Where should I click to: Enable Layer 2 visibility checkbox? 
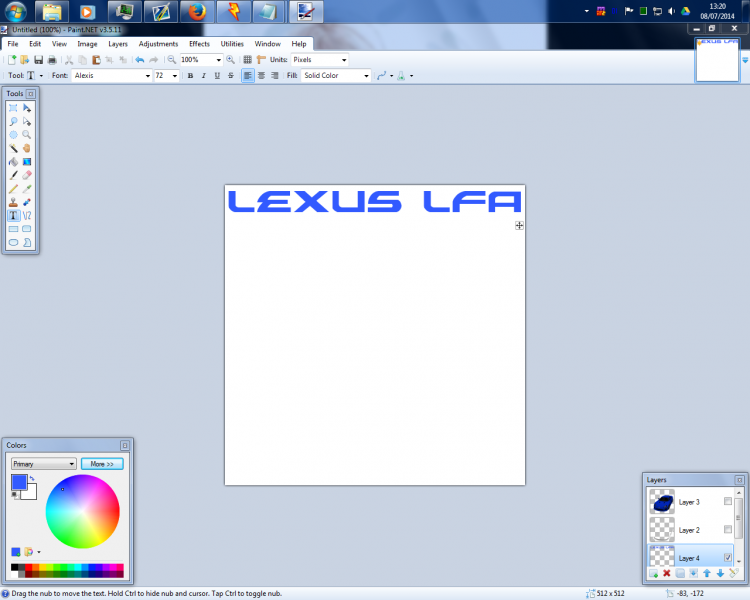[x=728, y=530]
